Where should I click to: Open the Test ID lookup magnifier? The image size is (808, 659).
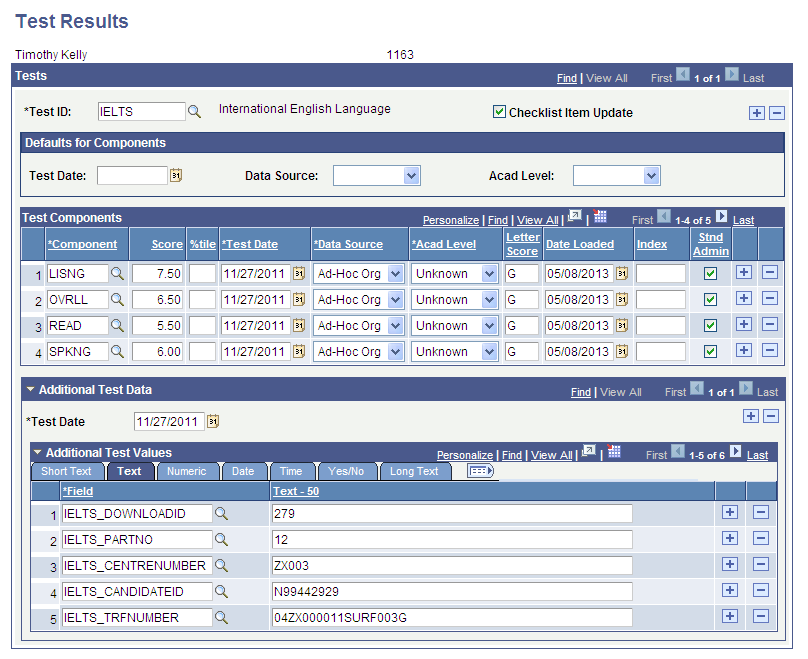click(194, 111)
